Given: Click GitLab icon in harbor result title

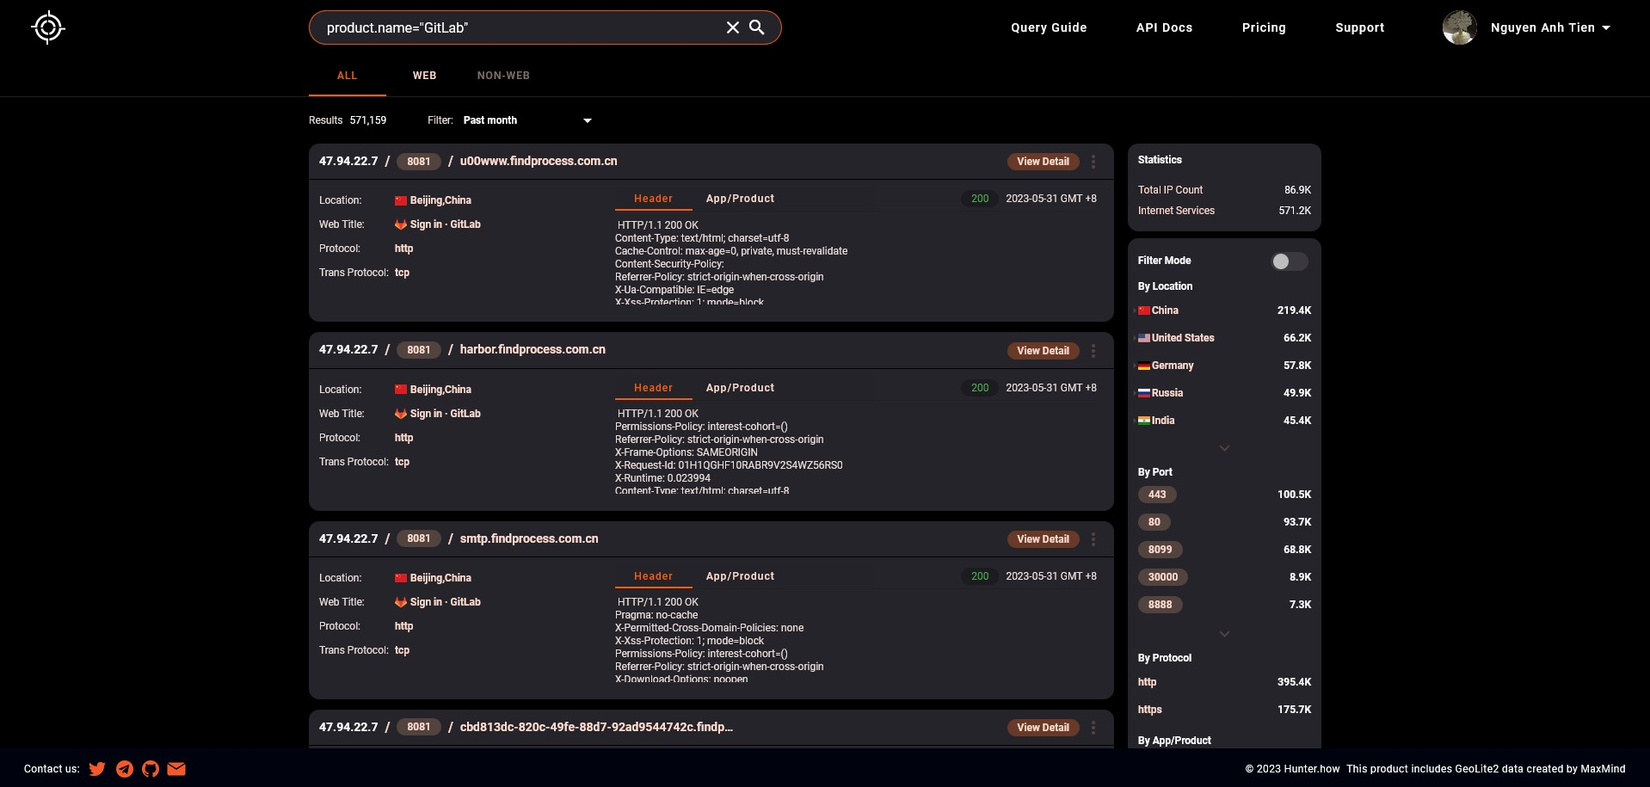Looking at the screenshot, I should coord(401,414).
